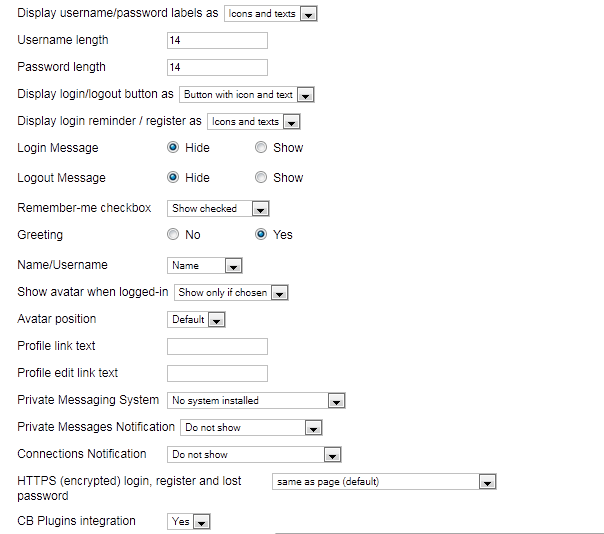Click the Profile edit link text field
Screen dimensions: 604x534
coord(217,373)
